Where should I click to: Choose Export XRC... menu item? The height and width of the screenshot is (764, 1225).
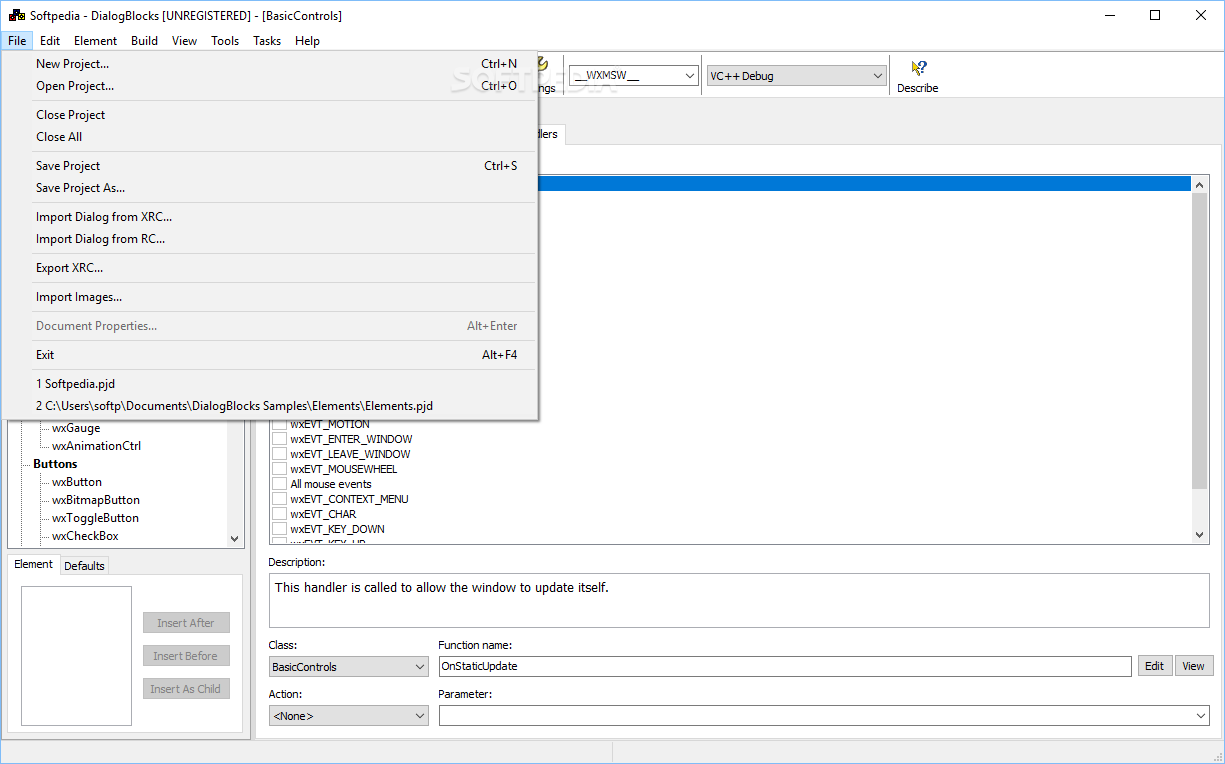270,268
